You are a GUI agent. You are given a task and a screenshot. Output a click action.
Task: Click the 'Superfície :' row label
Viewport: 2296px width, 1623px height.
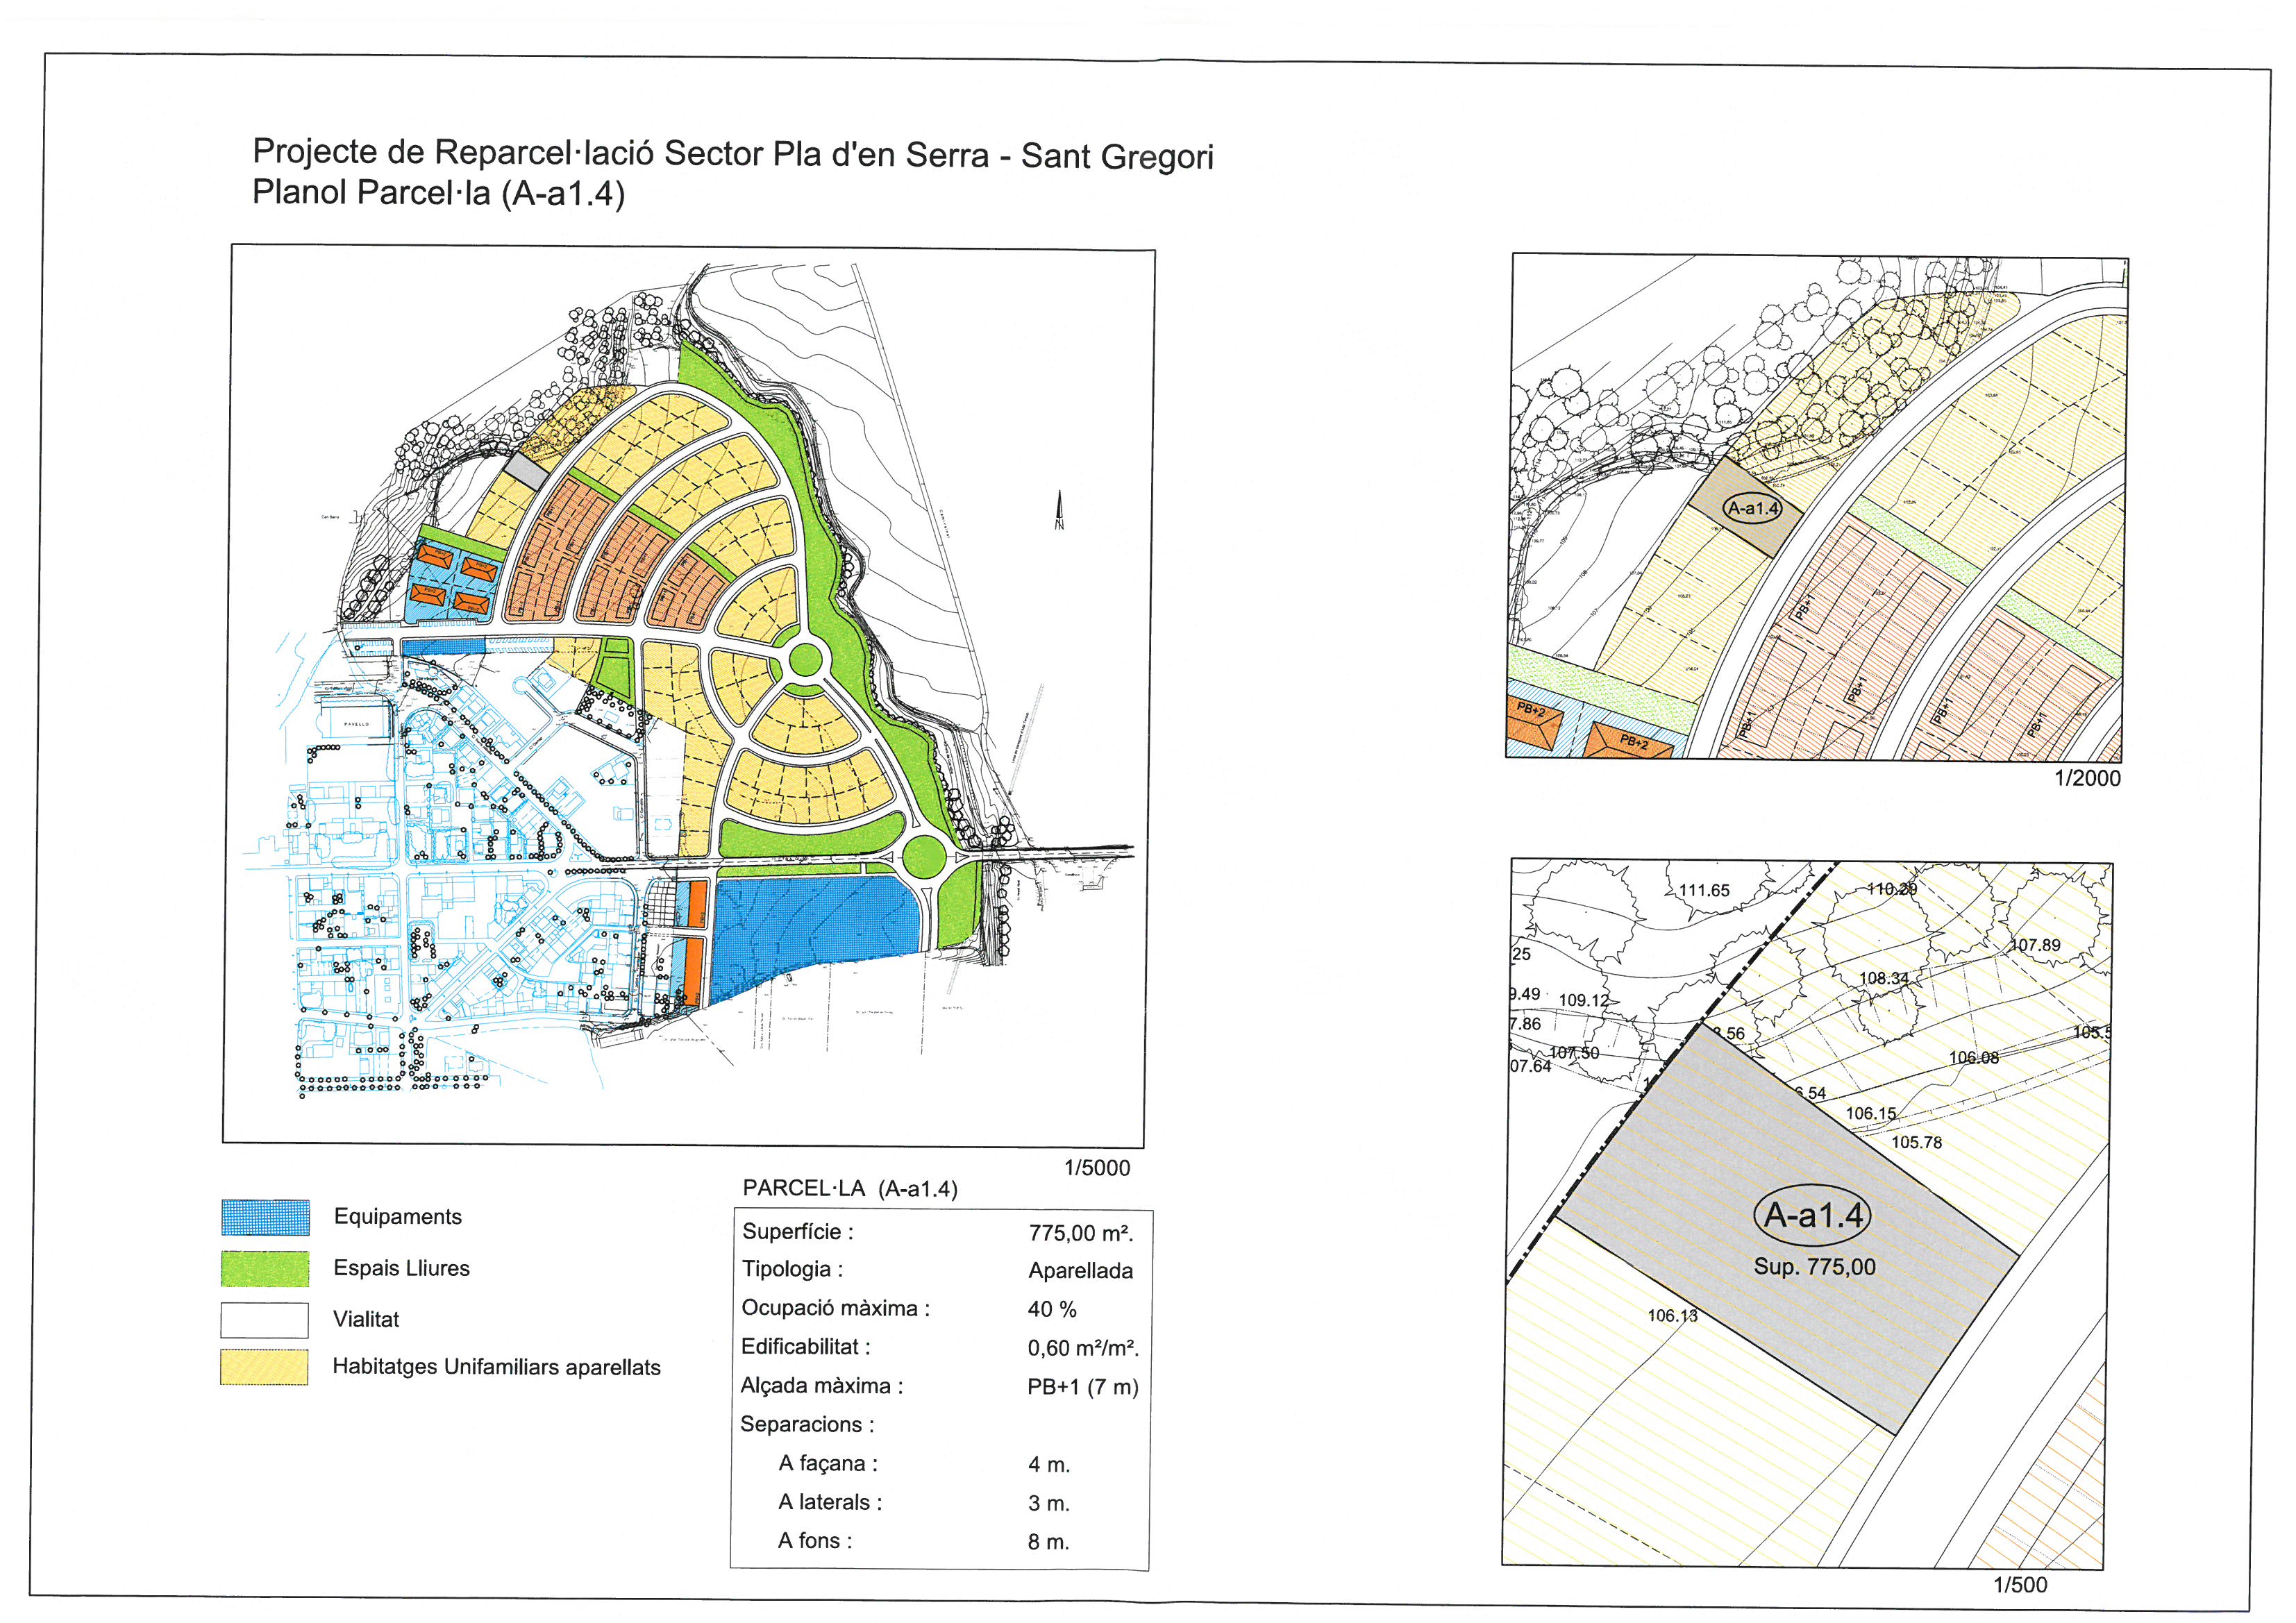pyautogui.click(x=798, y=1232)
